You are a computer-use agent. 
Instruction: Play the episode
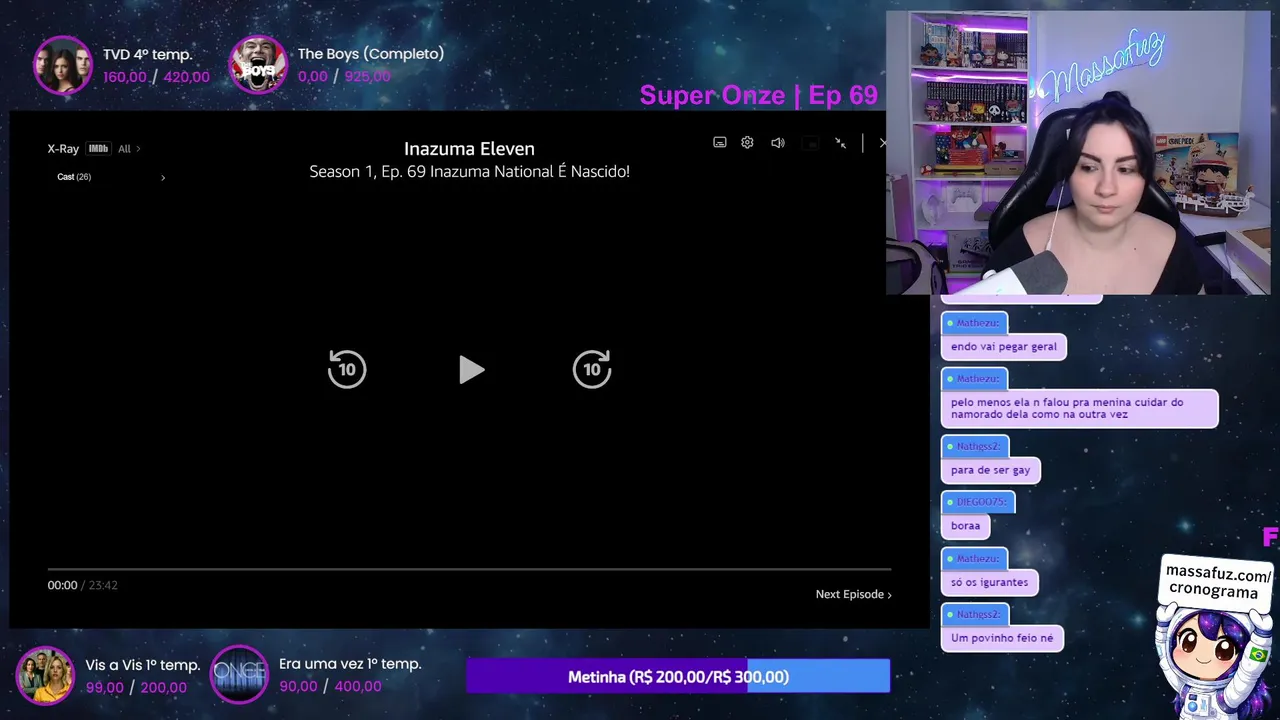[x=471, y=370]
